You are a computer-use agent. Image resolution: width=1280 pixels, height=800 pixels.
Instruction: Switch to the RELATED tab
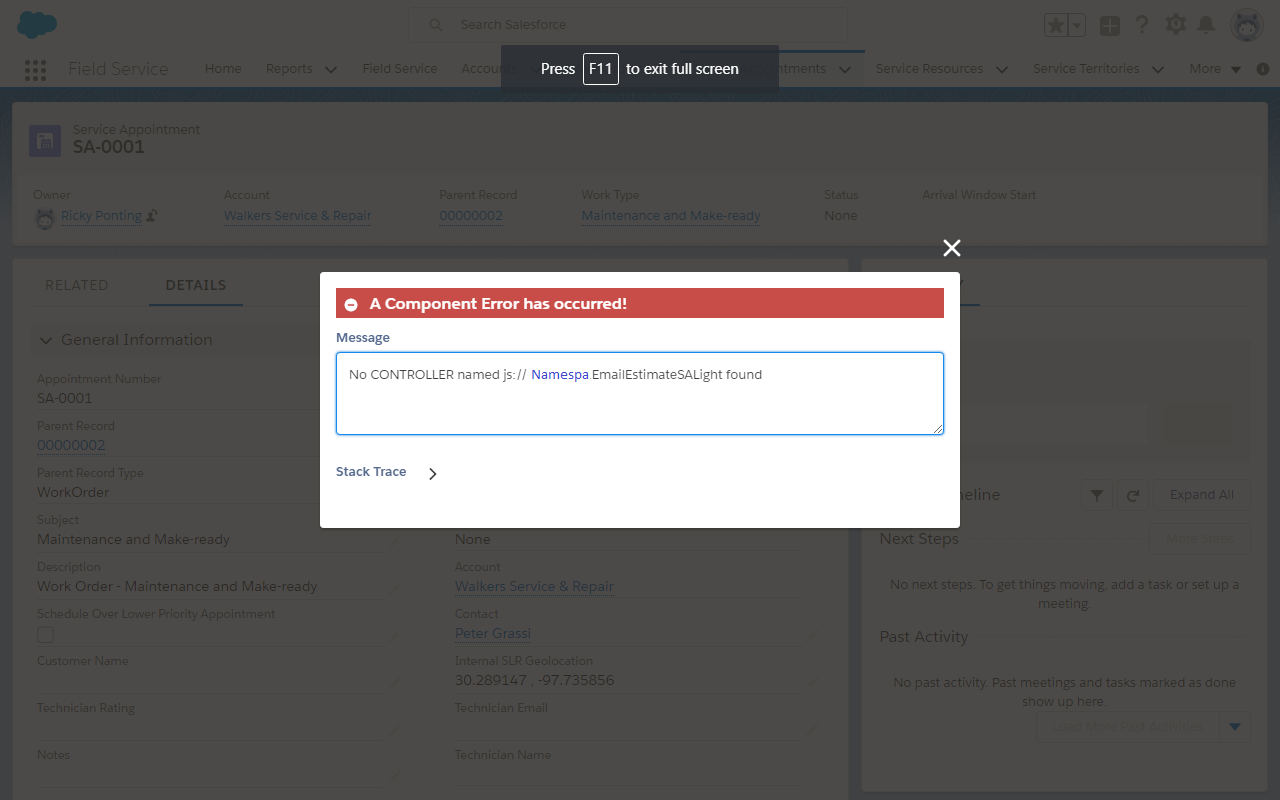click(77, 285)
